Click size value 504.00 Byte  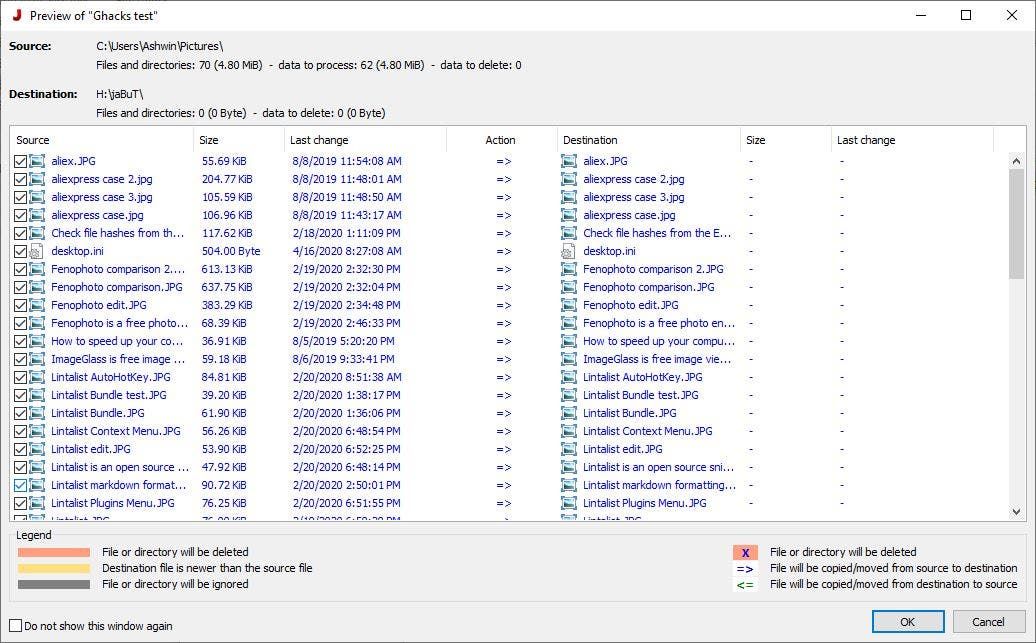click(231, 251)
